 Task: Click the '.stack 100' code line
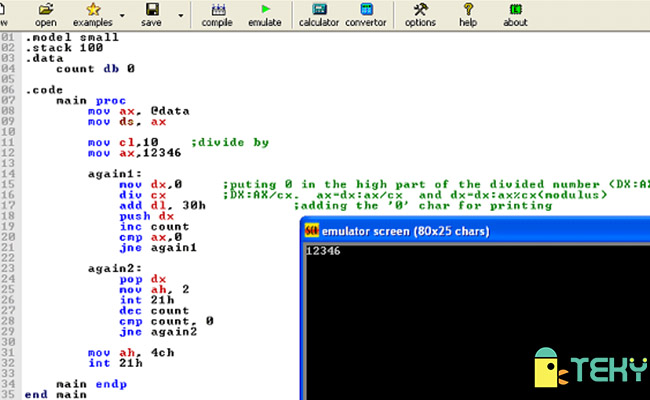(64, 48)
